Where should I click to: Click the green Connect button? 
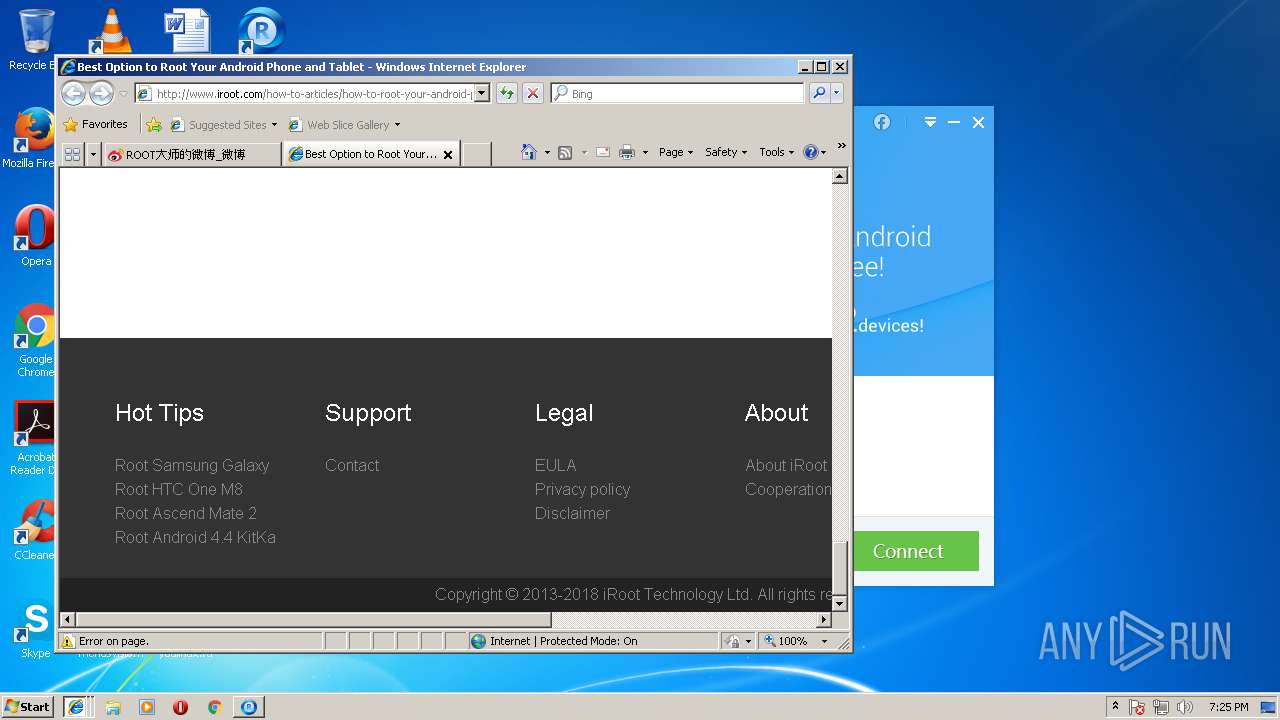click(x=908, y=551)
